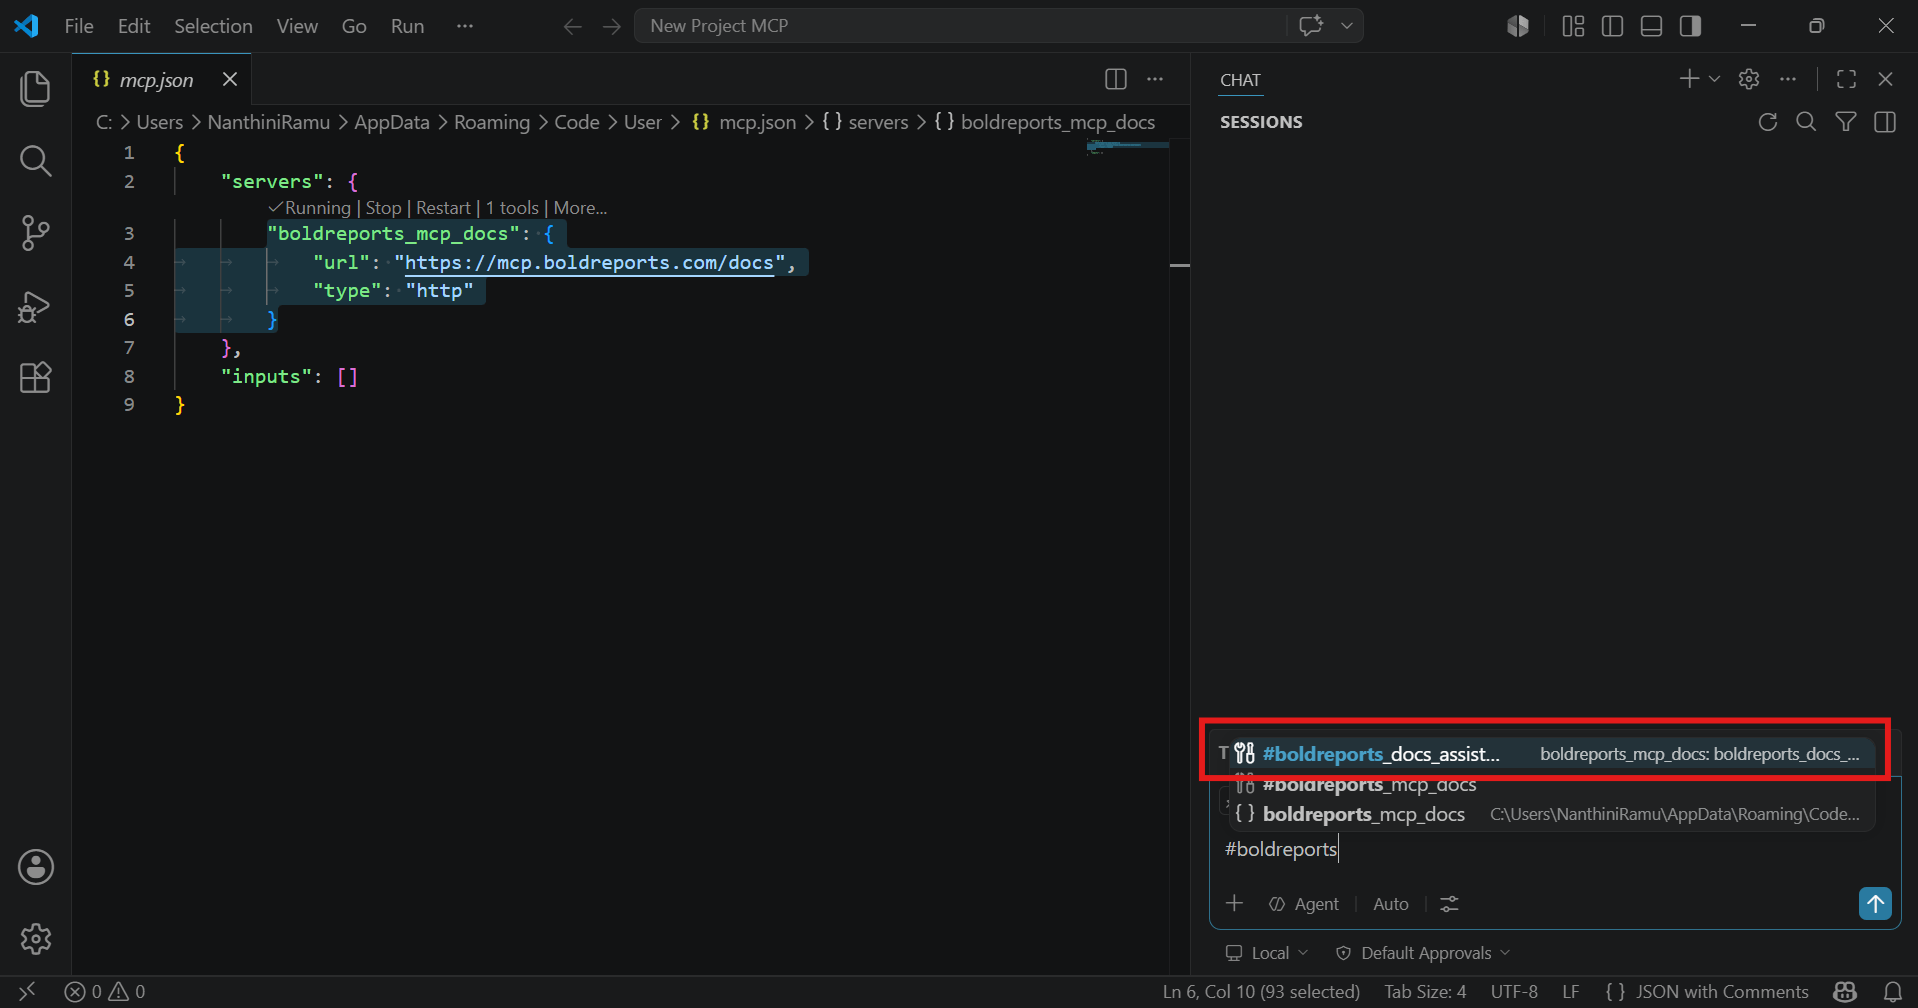
Task: Click the New Project MCP command center box
Action: point(960,26)
